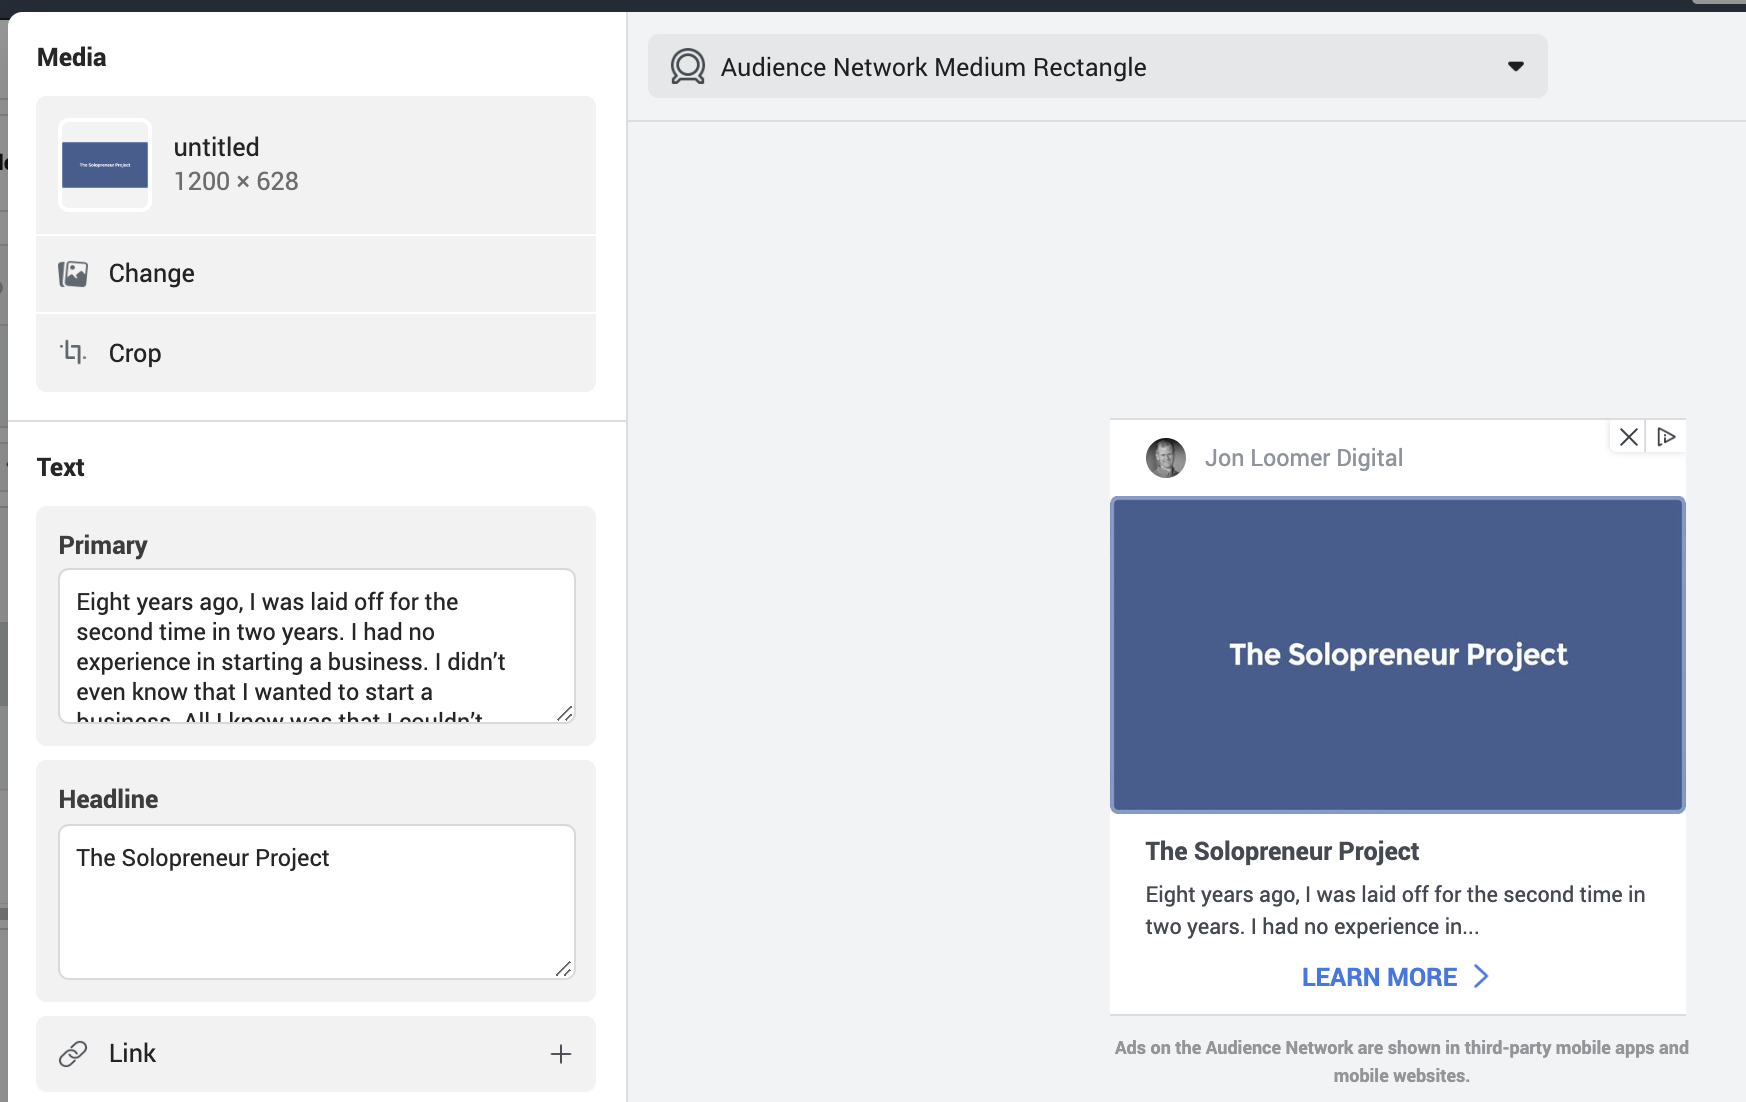This screenshot has width=1746, height=1102.
Task: Click the chevron arrow next to LEARN MORE
Action: point(1481,977)
